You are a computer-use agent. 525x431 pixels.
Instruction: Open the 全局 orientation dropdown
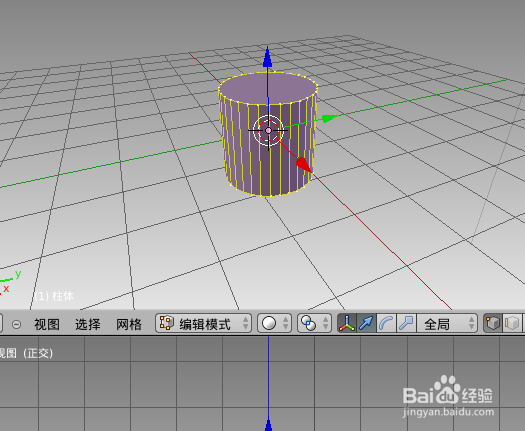(447, 323)
